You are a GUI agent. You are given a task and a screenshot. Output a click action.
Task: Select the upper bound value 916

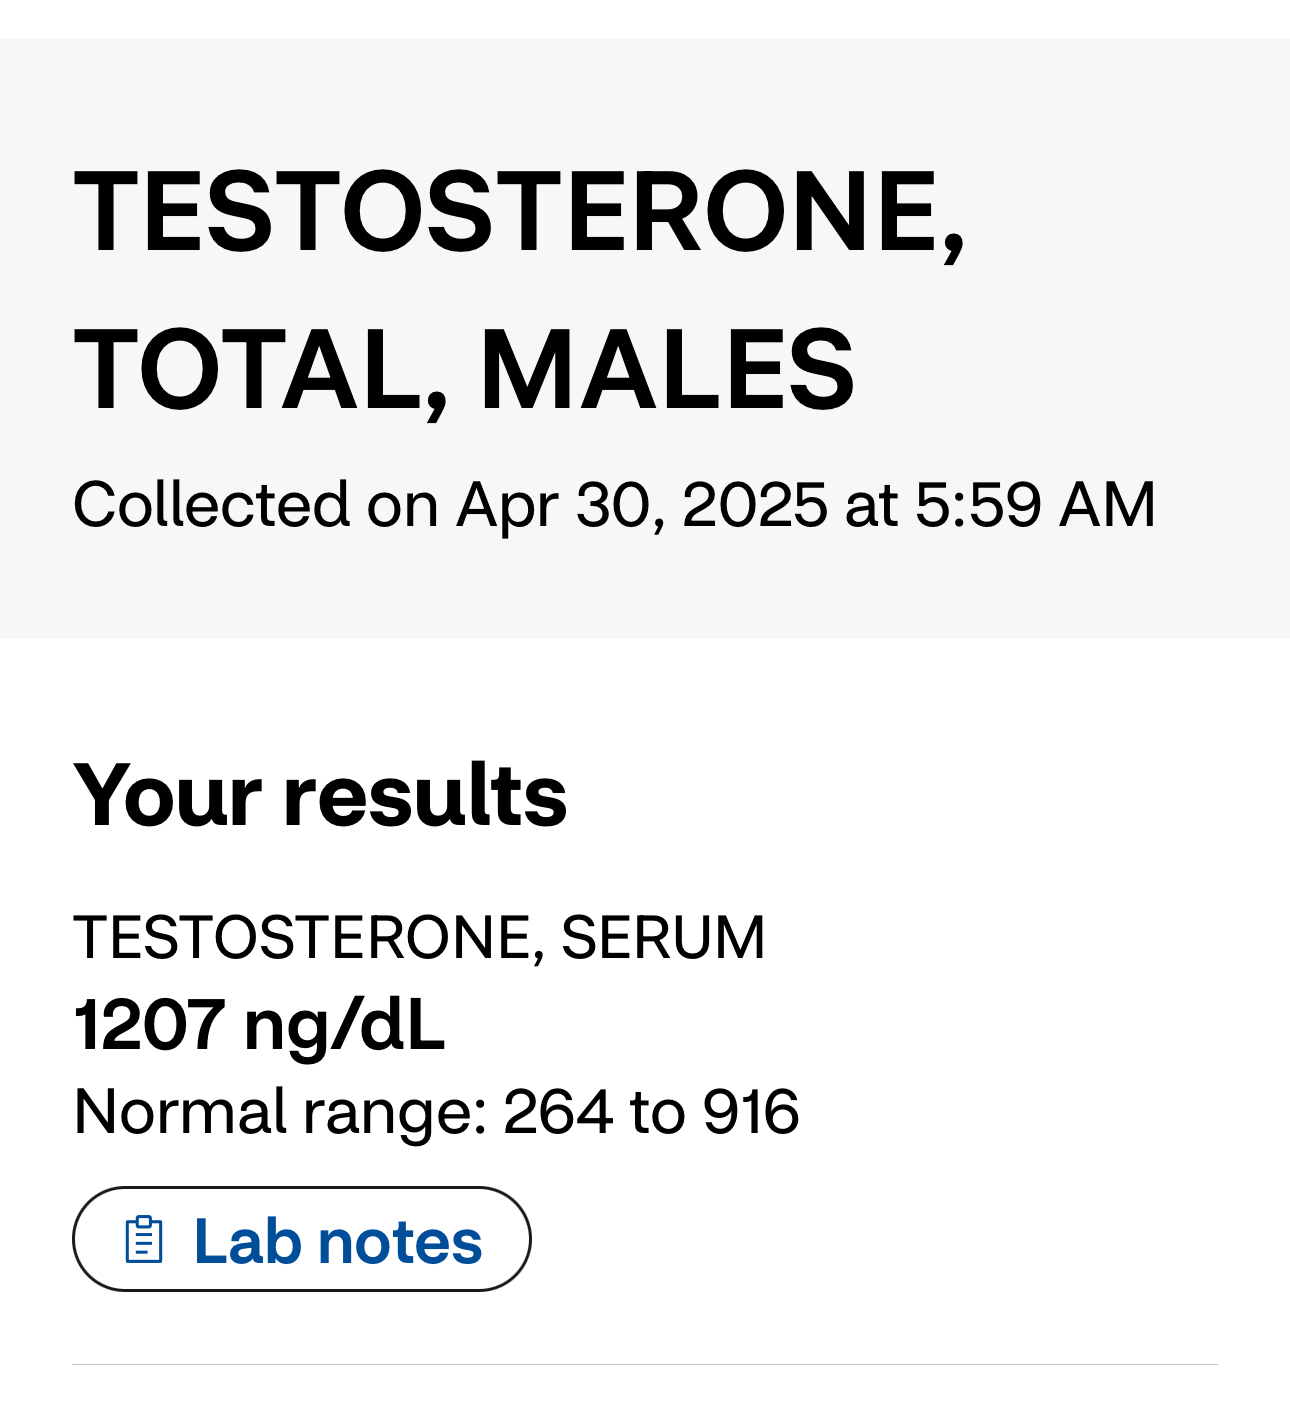pos(751,1112)
